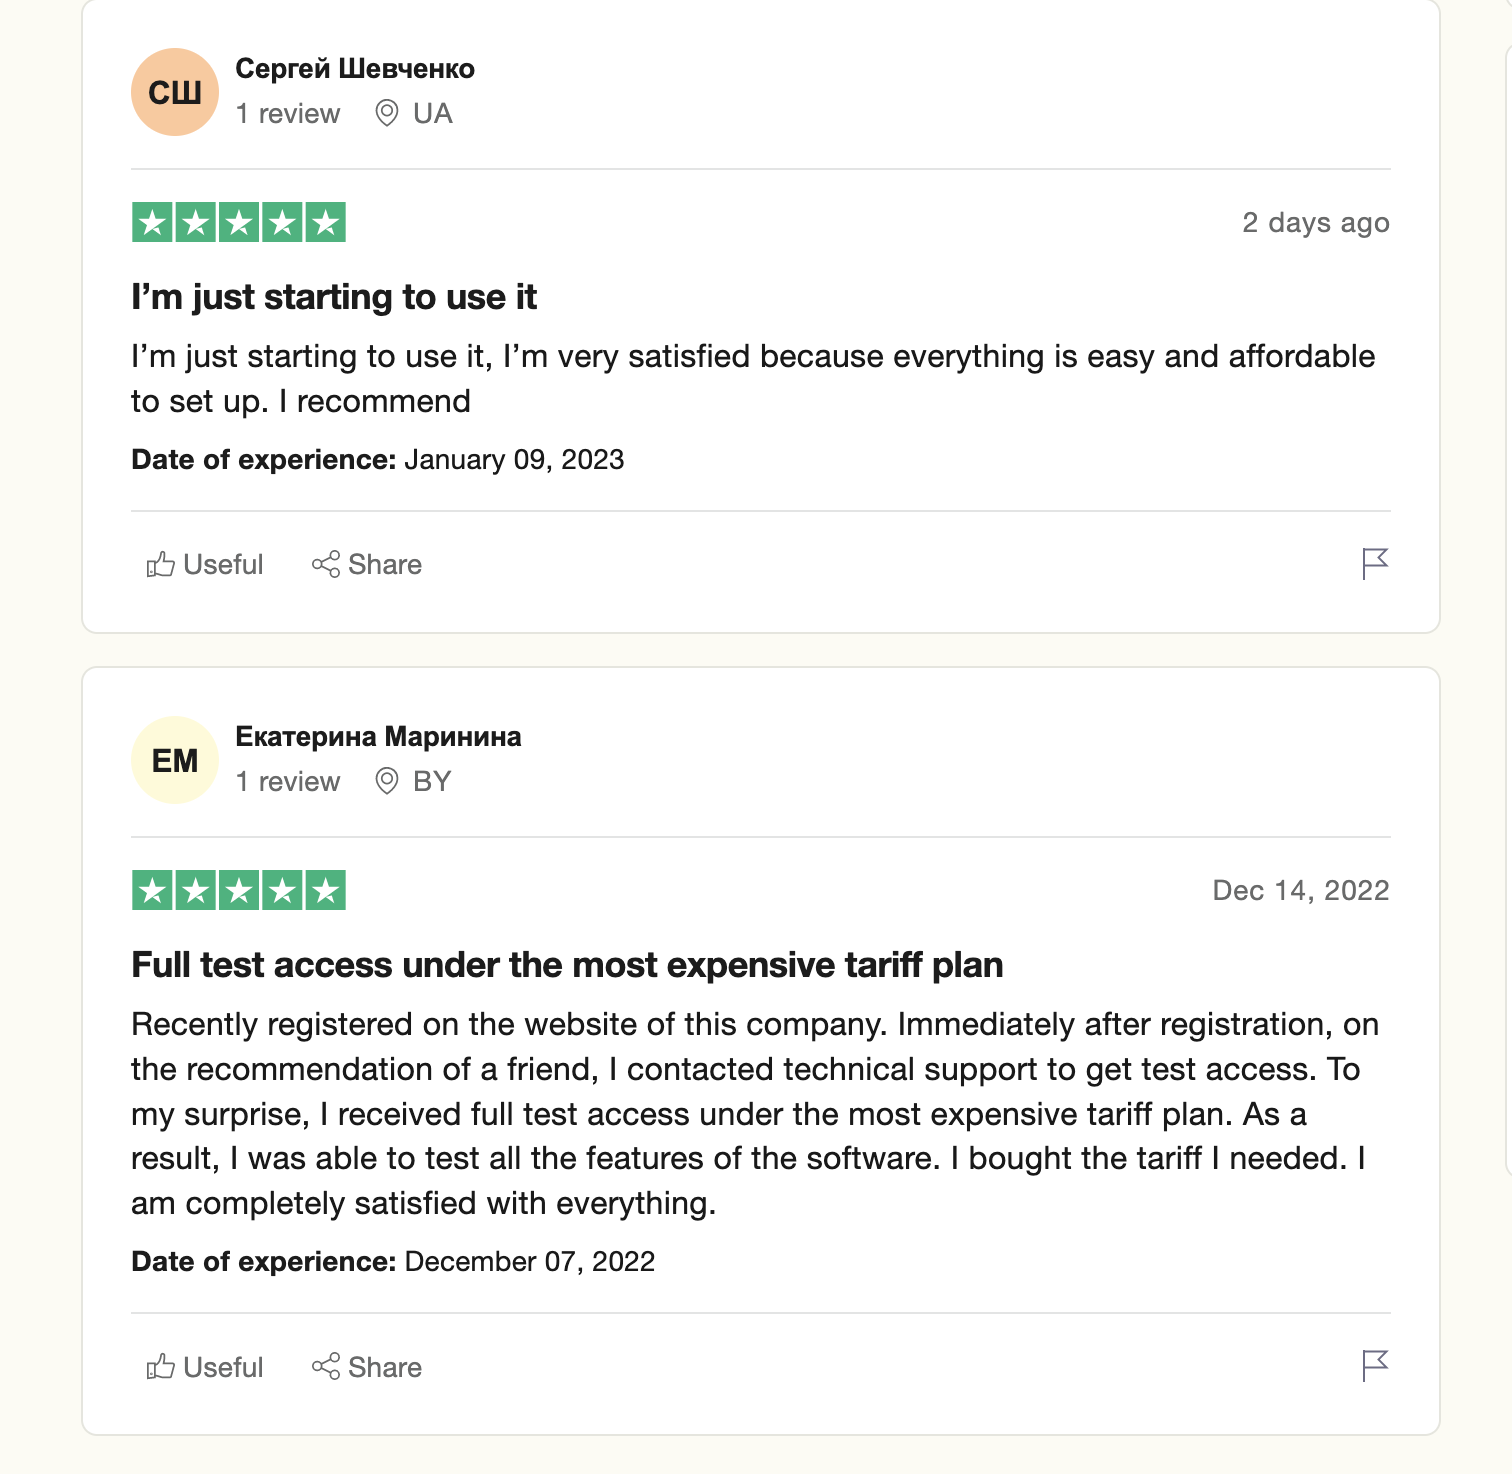1512x1474 pixels.
Task: Mark Екатерина Маринина's review as Useful
Action: pos(205,1367)
